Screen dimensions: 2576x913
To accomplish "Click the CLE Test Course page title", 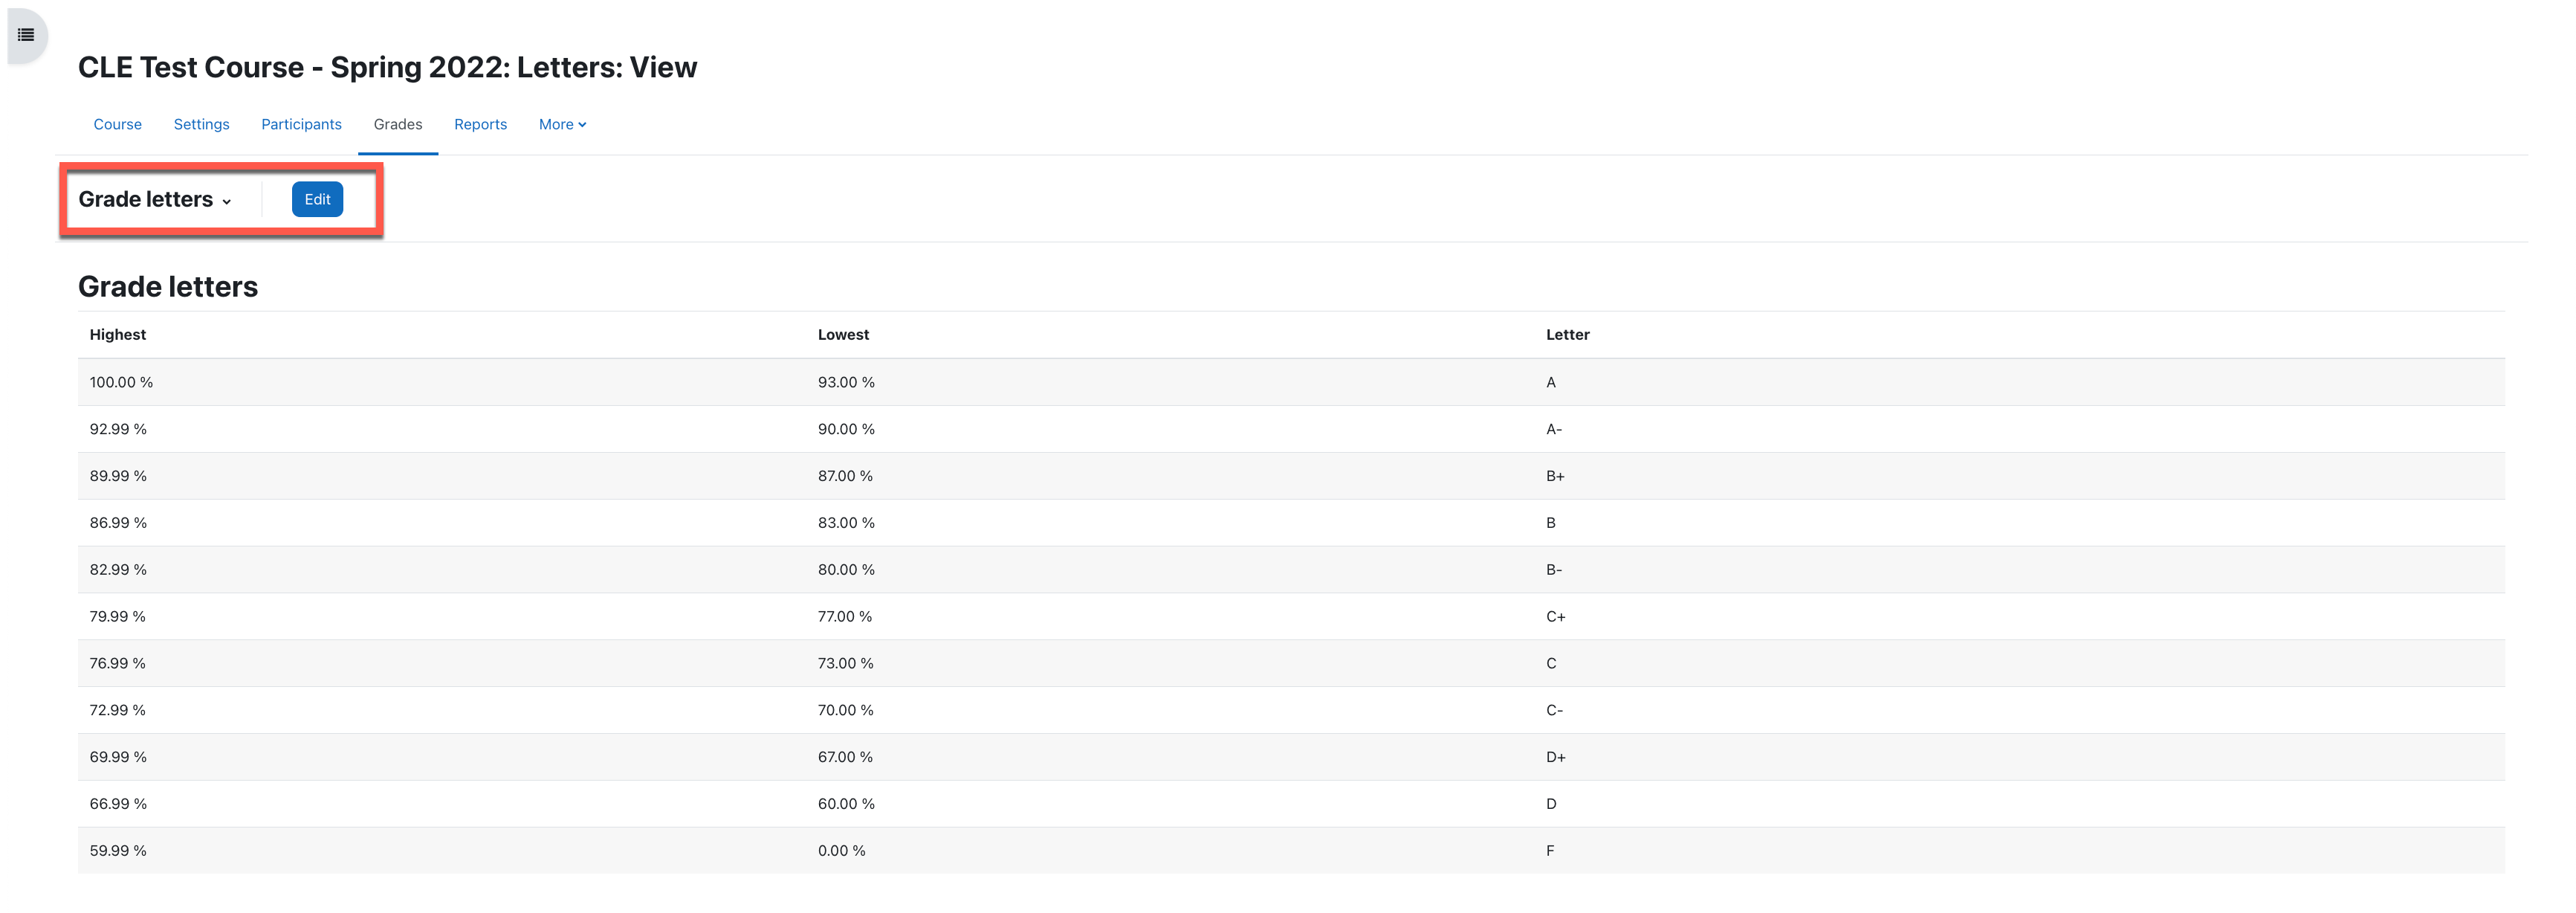I will 387,67.
